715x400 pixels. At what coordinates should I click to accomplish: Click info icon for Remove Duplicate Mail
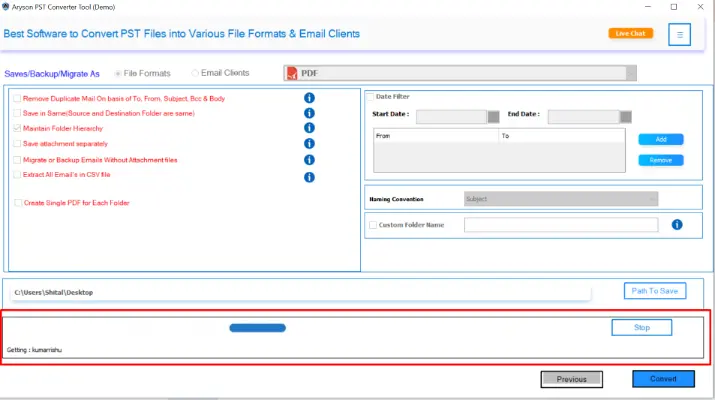[309, 98]
